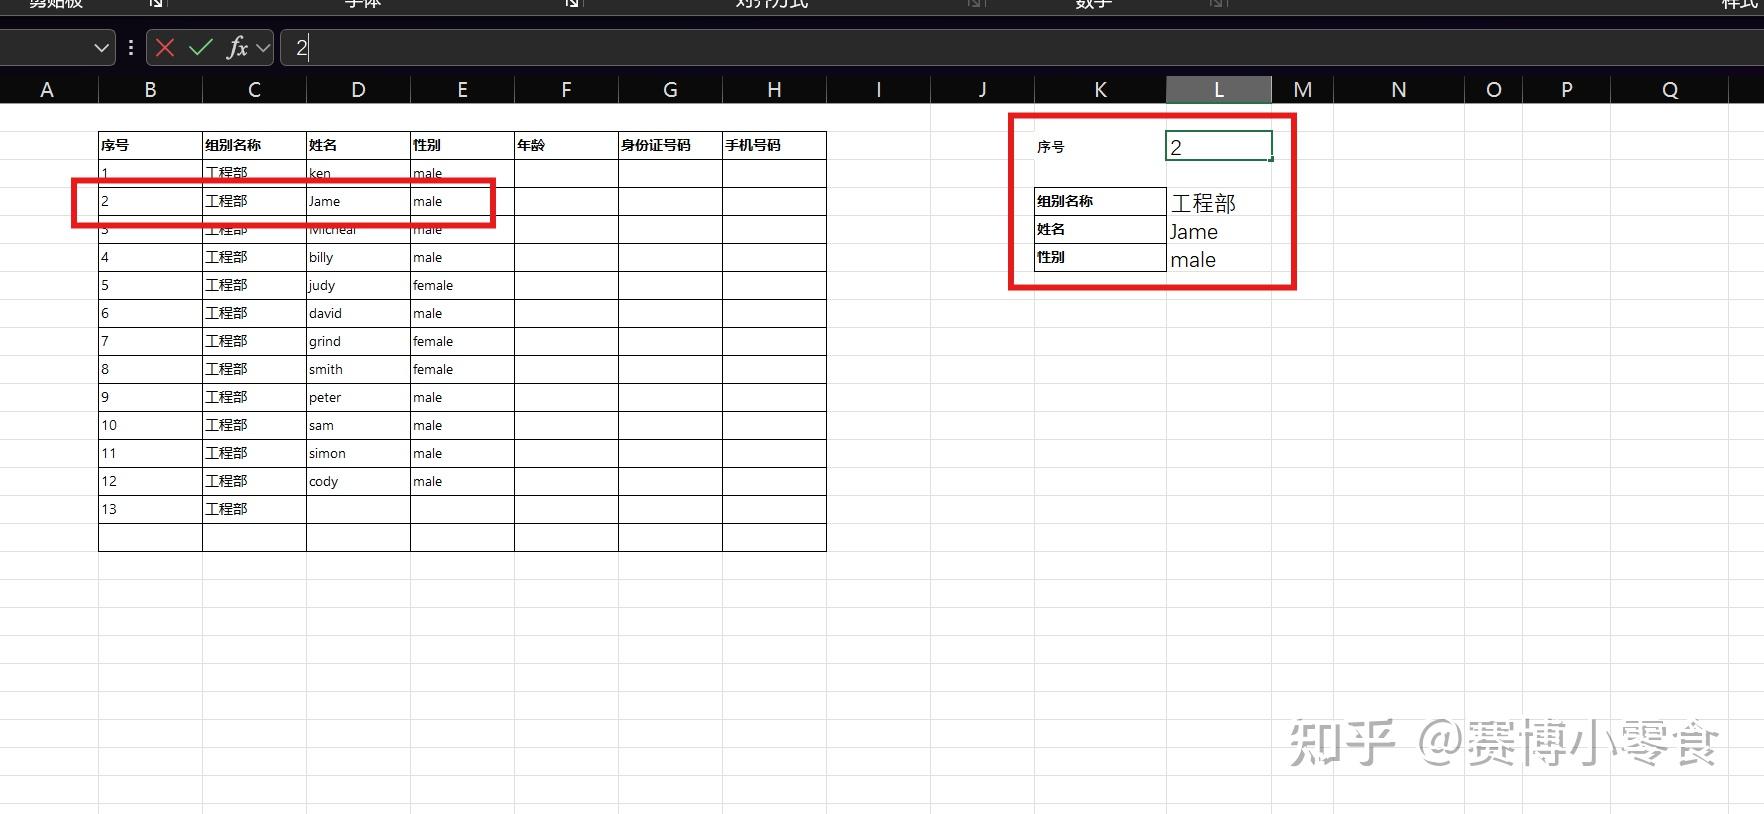Click the three-dot handle beside Name Box
Image resolution: width=1764 pixels, height=814 pixels.
point(131,47)
